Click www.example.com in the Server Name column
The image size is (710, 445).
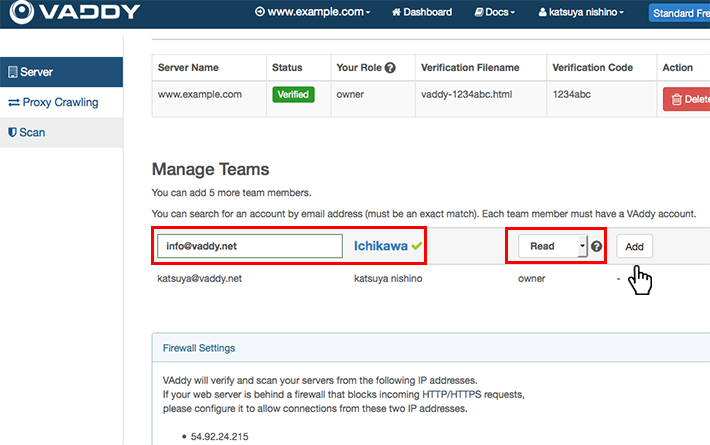click(x=200, y=95)
